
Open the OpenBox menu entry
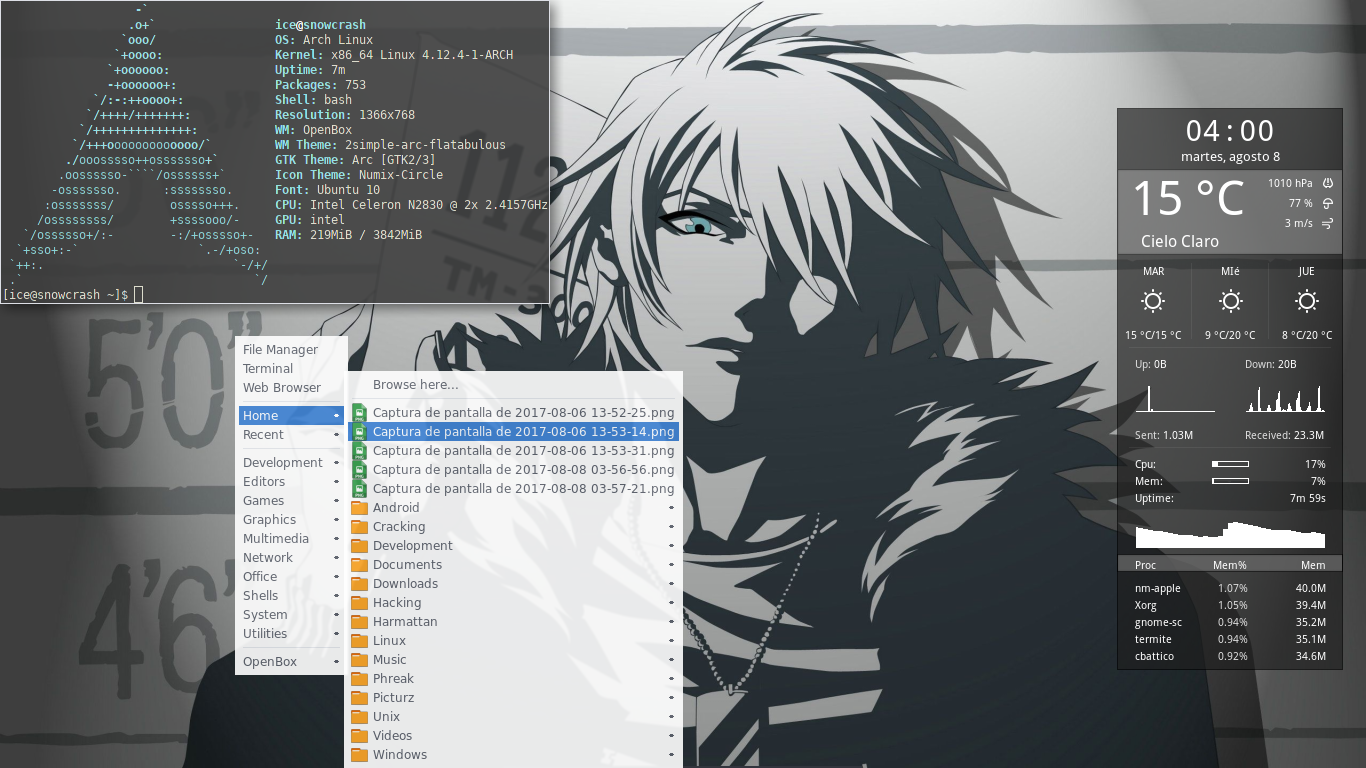point(291,661)
